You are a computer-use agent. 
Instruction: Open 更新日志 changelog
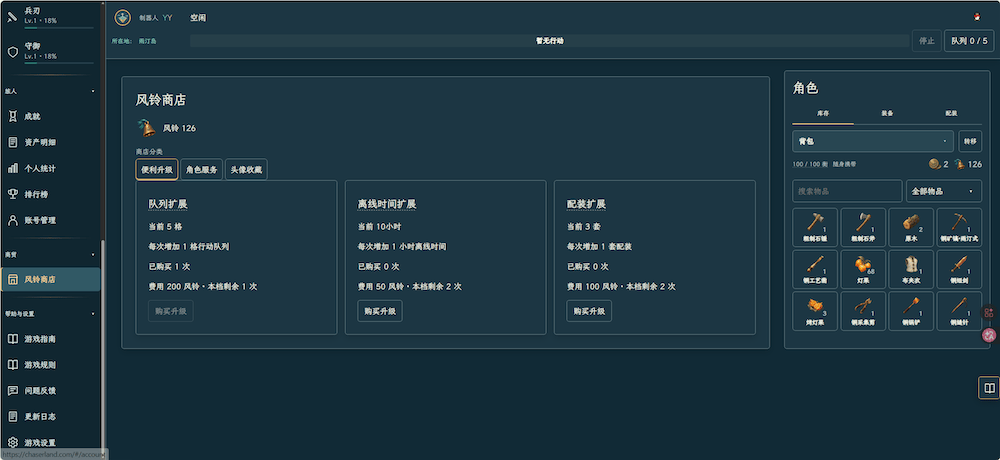pos(50,416)
